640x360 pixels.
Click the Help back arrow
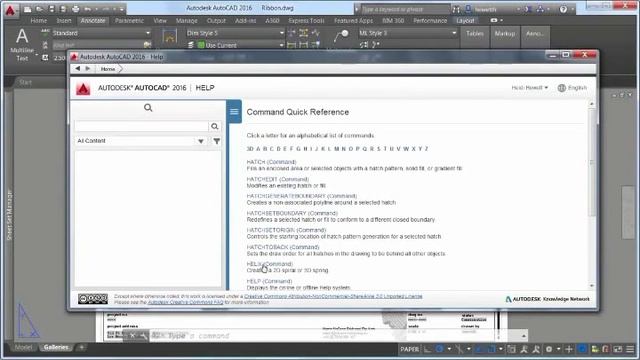pyautogui.click(x=78, y=69)
